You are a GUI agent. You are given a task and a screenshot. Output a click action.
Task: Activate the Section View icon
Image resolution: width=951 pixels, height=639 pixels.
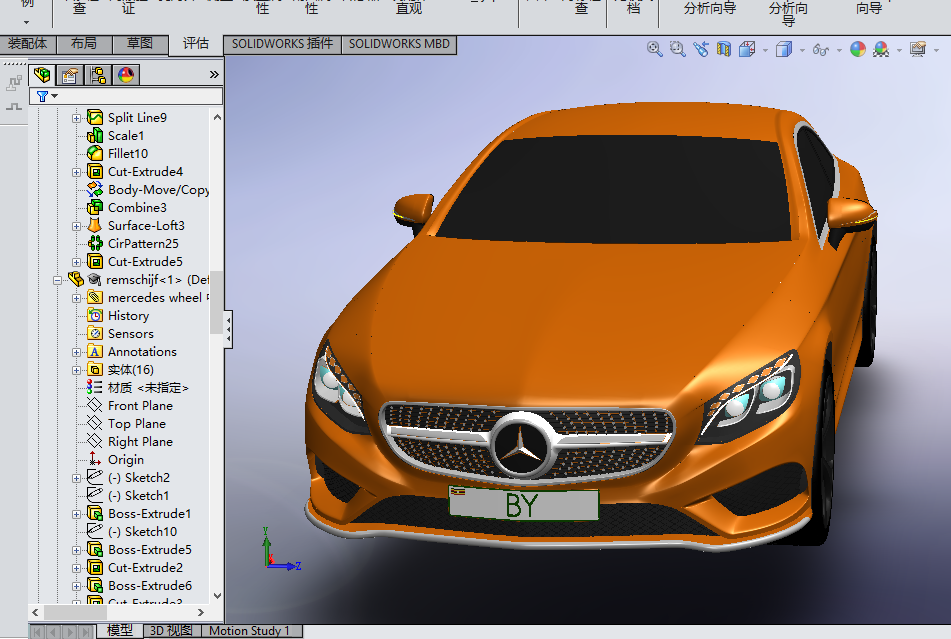[723, 48]
